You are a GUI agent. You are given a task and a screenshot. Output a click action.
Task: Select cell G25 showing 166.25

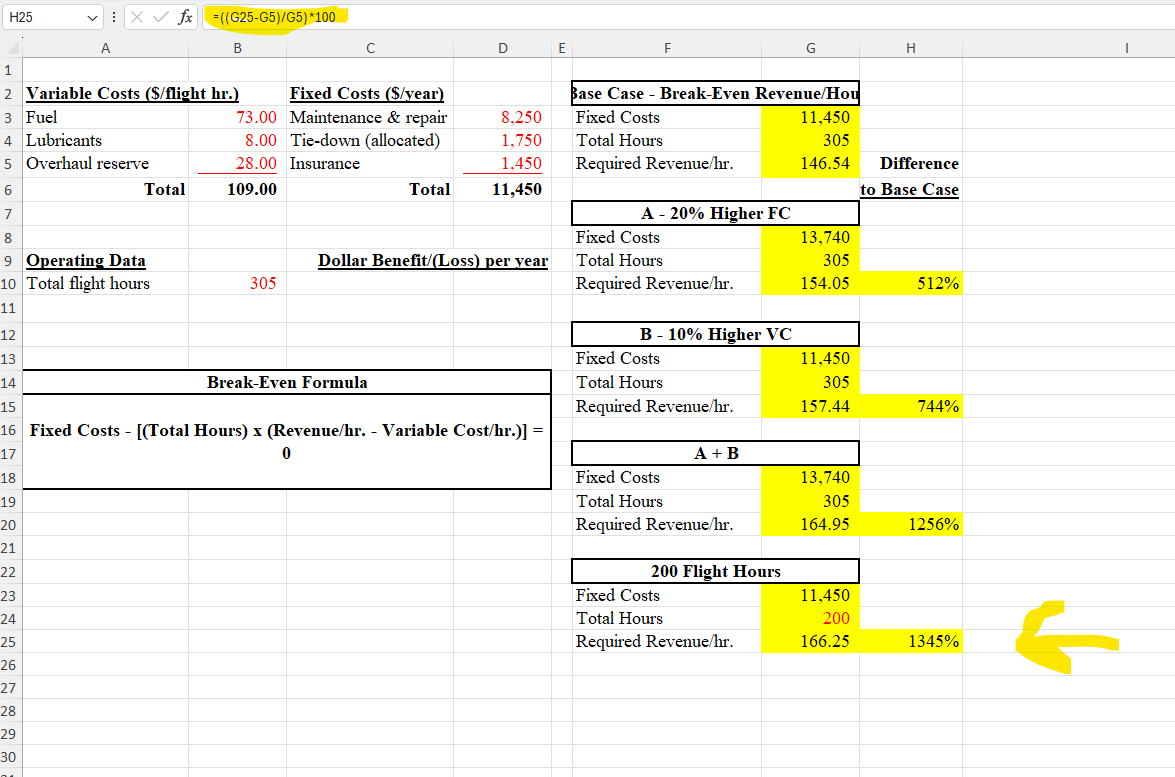[x=810, y=641]
